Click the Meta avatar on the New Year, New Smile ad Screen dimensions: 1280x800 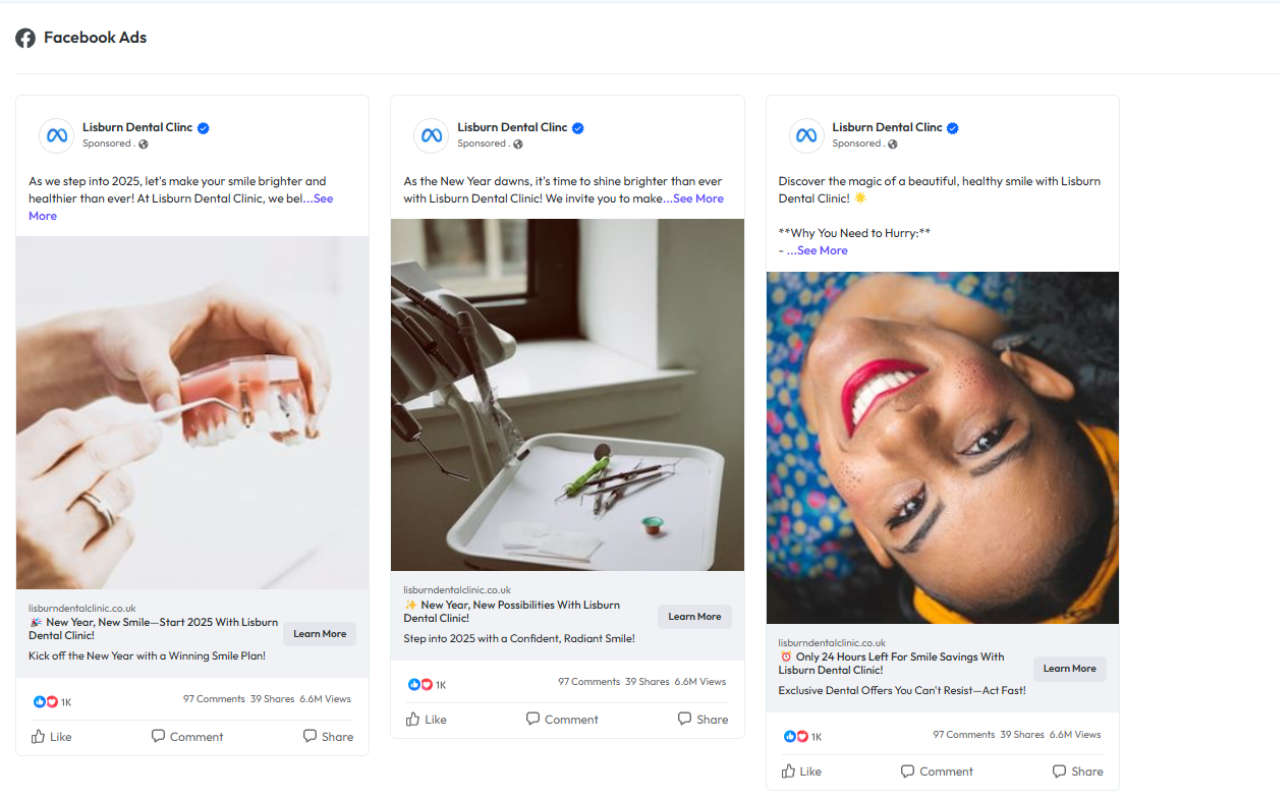click(56, 135)
